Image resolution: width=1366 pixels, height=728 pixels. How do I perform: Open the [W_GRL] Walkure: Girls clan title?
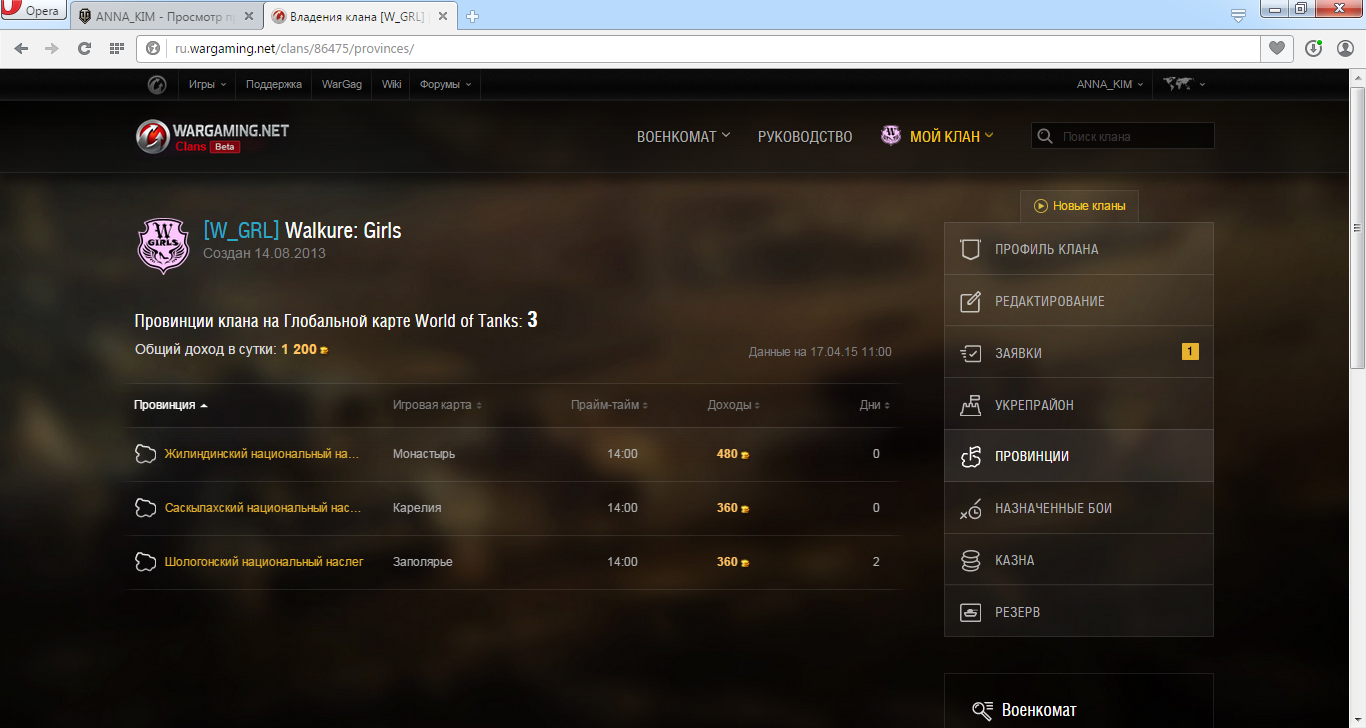click(x=302, y=231)
